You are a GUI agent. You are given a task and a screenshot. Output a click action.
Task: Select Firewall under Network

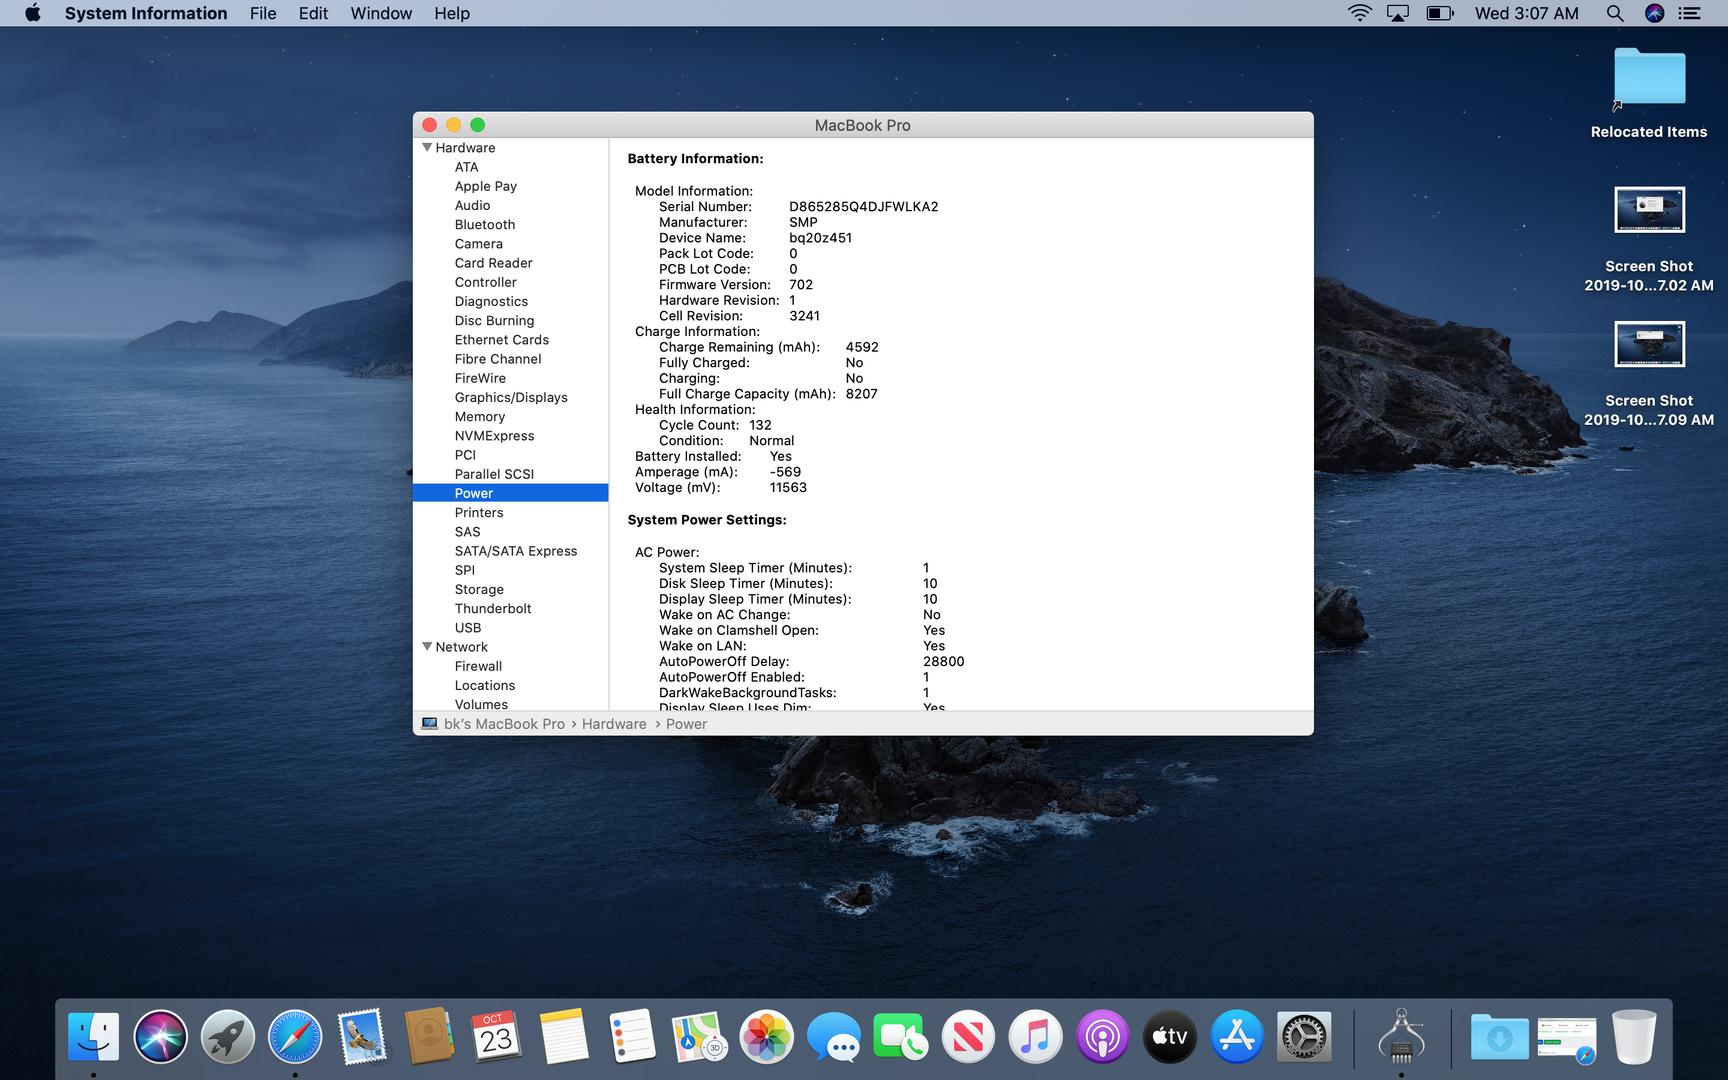(478, 666)
